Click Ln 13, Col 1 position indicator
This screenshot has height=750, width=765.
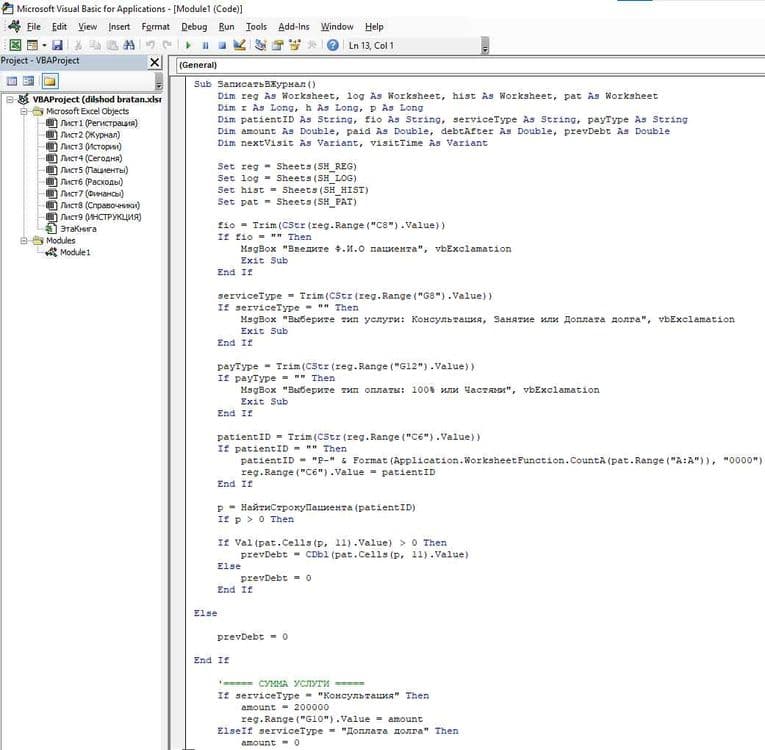tap(371, 45)
